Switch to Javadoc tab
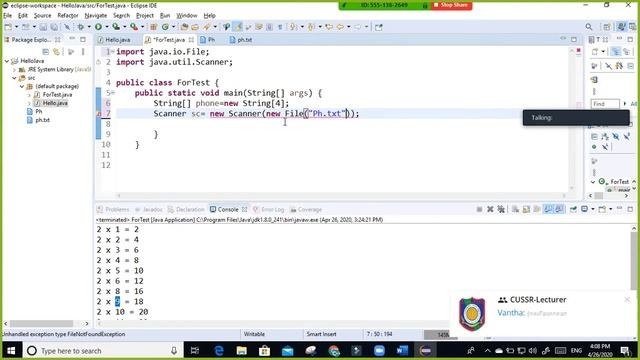The height and width of the screenshot is (360, 640). click(149, 209)
